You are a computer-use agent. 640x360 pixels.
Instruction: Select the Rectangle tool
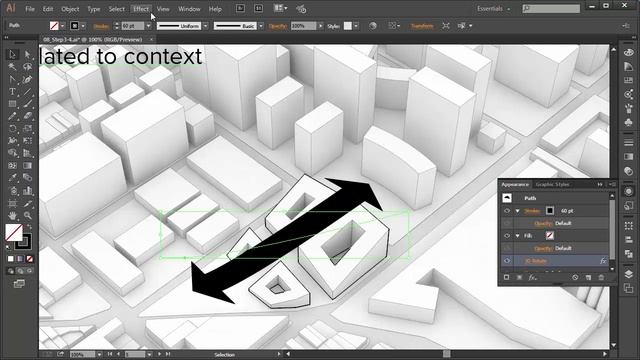tap(12, 104)
